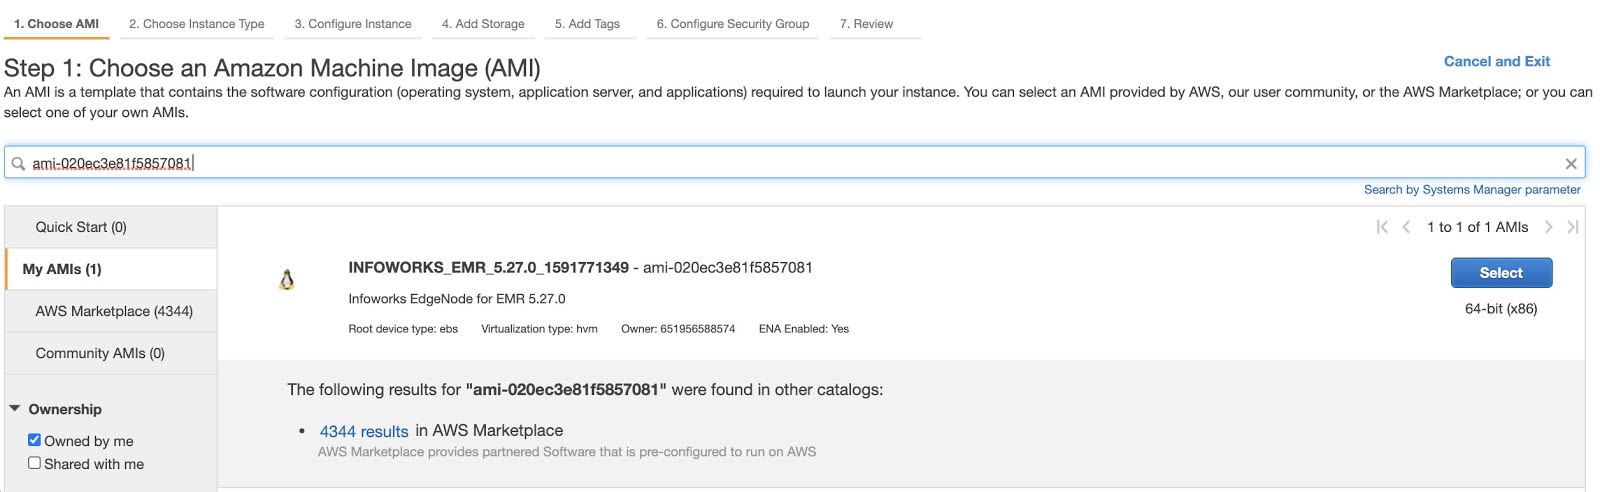Click the Linux penguin AMI icon
The image size is (1600, 492).
pyautogui.click(x=287, y=280)
